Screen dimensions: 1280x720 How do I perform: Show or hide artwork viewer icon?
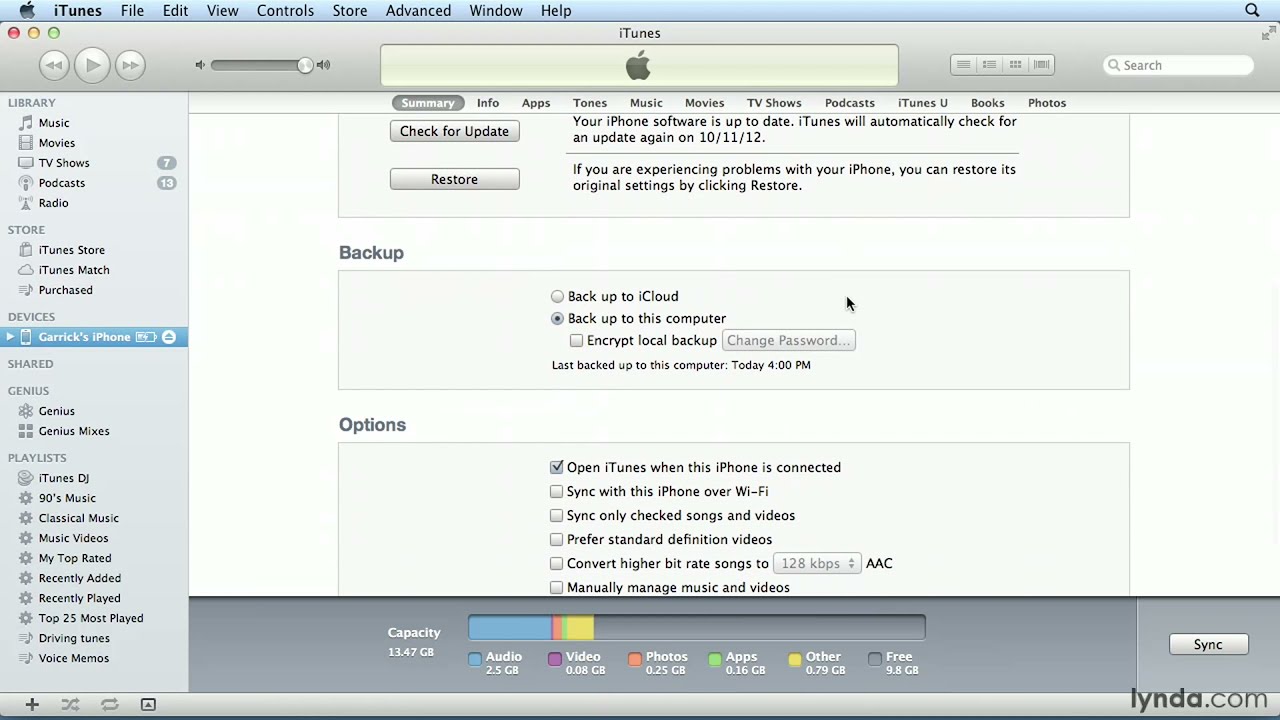[x=148, y=704]
